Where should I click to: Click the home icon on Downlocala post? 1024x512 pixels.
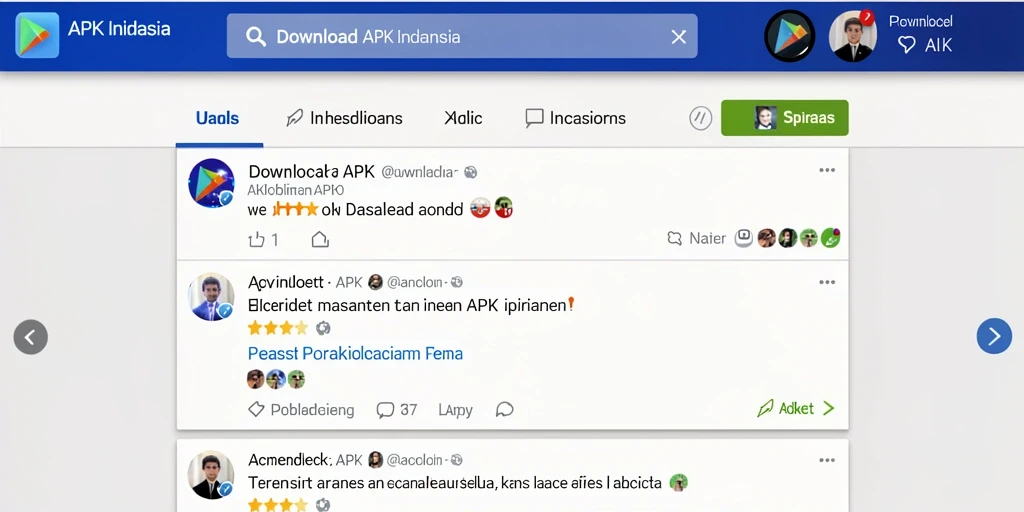tap(320, 240)
